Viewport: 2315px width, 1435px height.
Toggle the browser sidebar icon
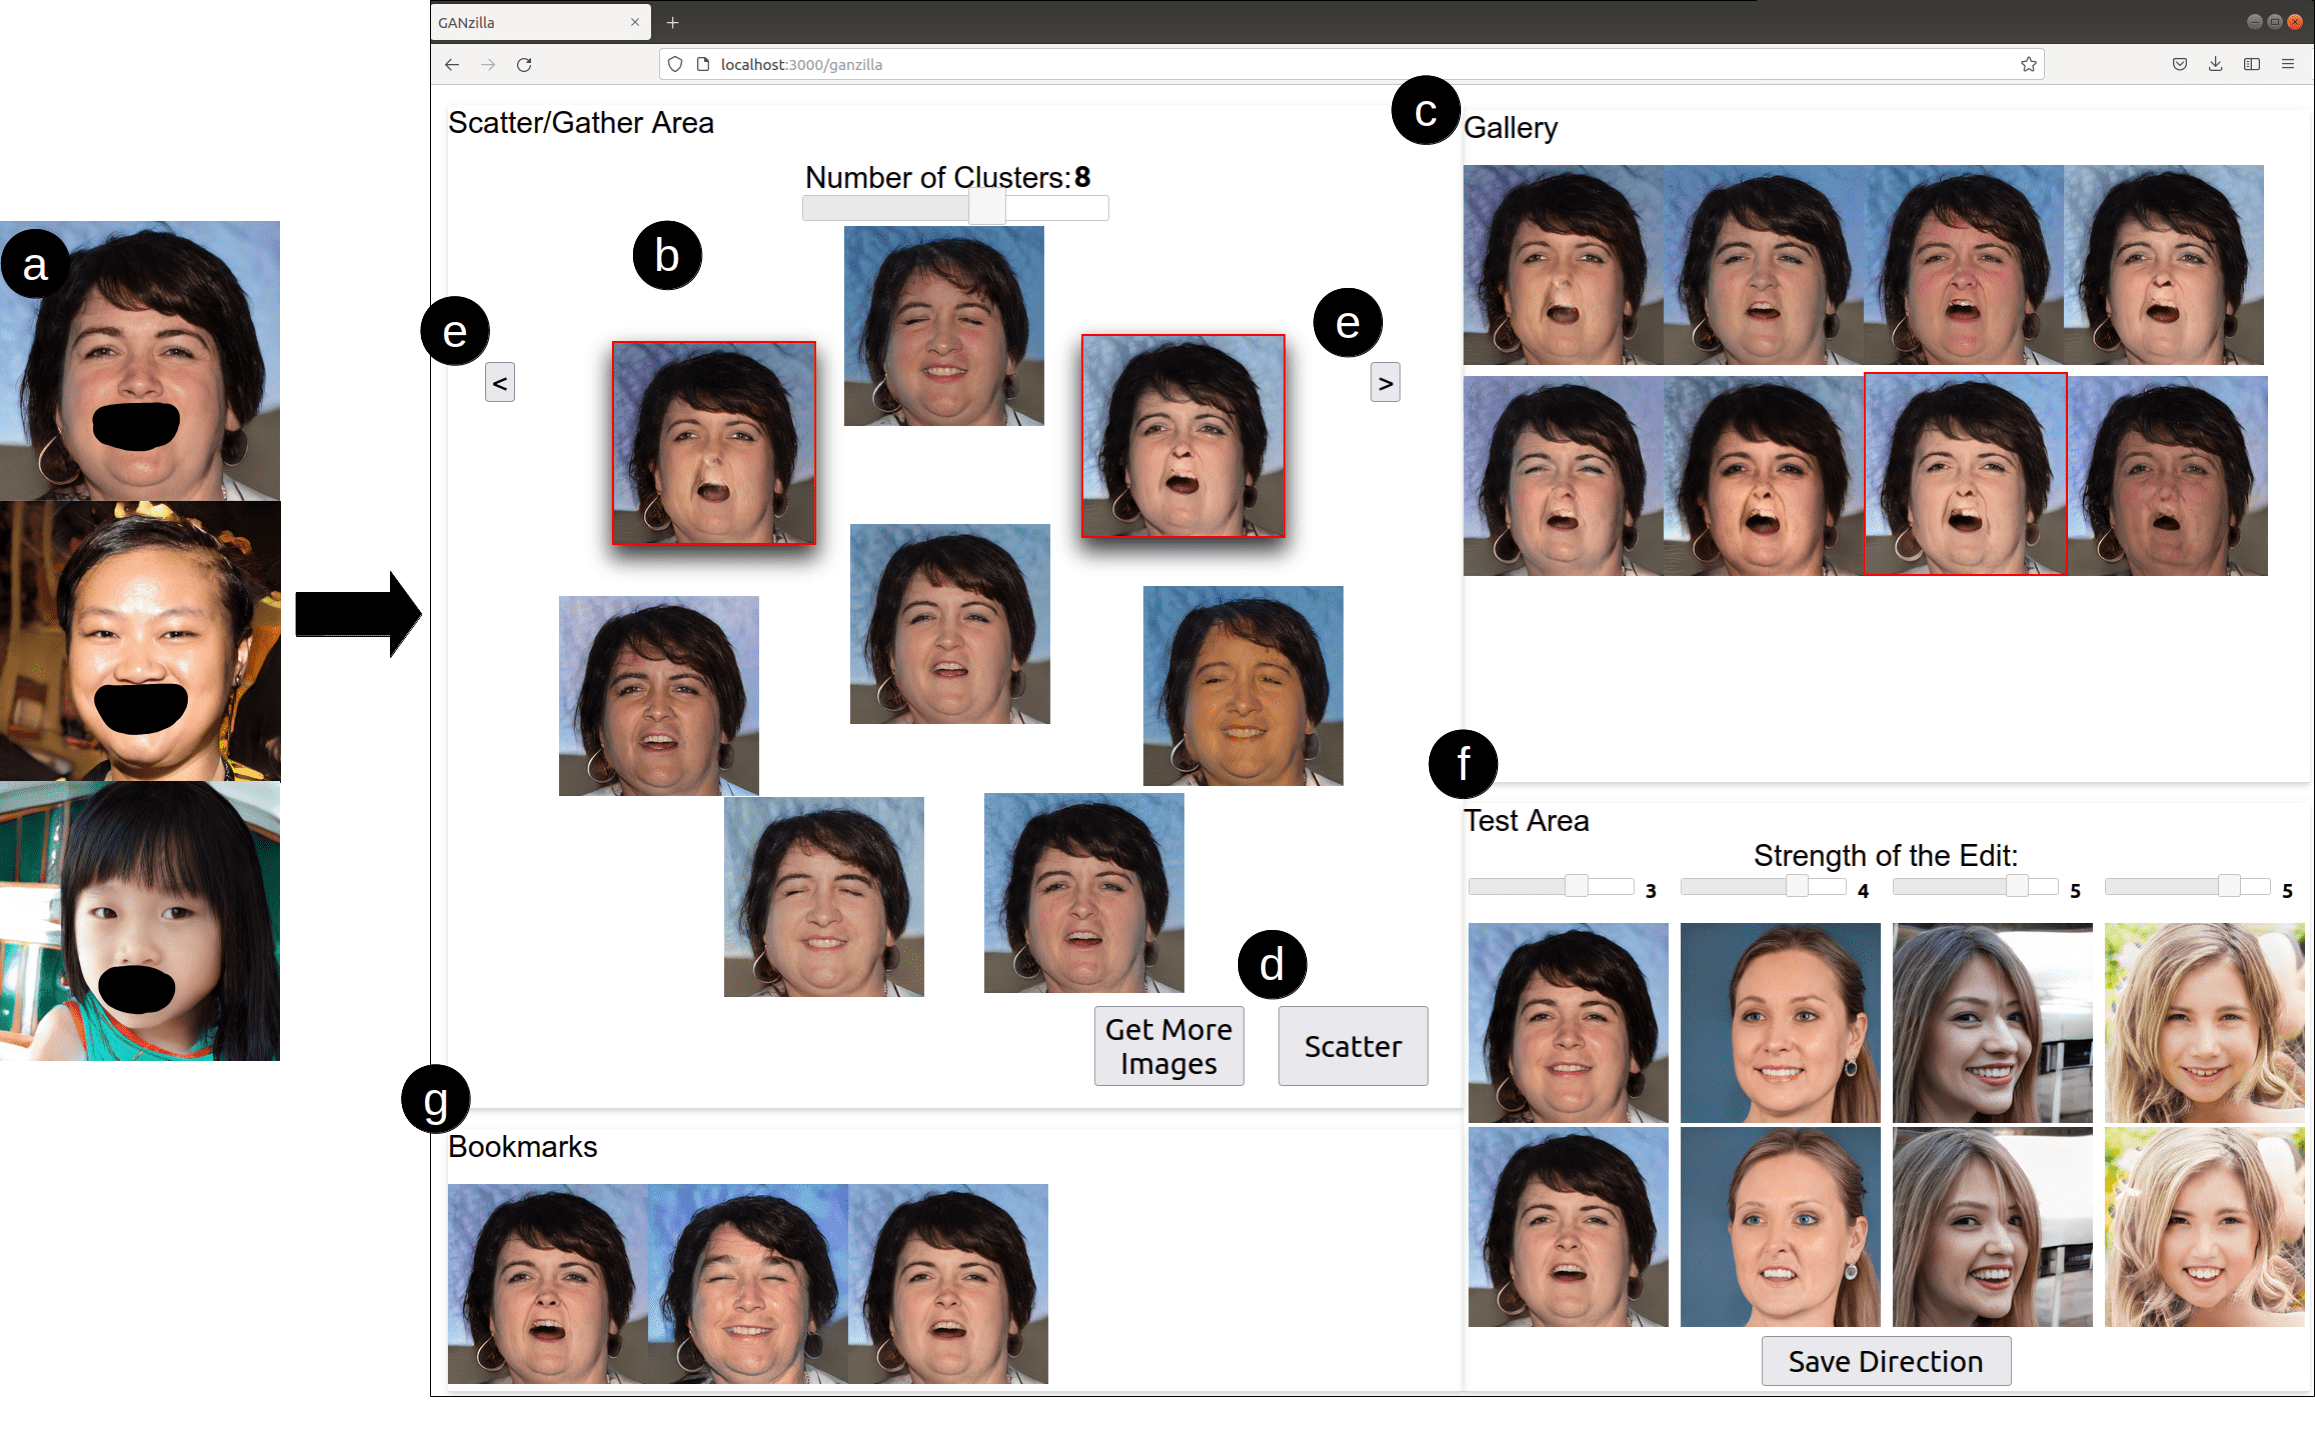click(2251, 64)
